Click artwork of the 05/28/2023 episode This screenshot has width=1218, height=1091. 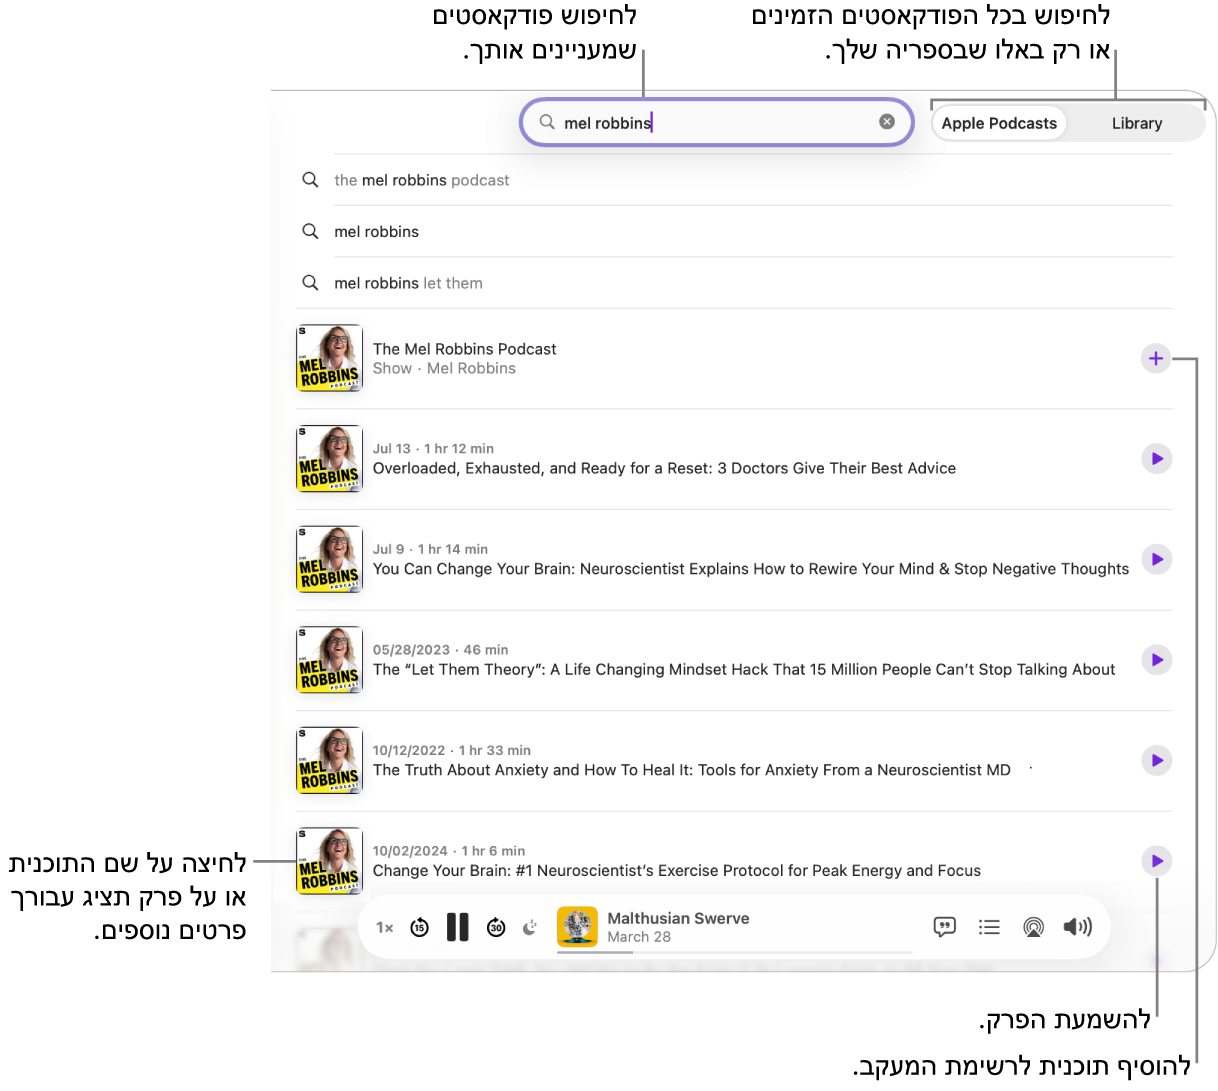329,660
